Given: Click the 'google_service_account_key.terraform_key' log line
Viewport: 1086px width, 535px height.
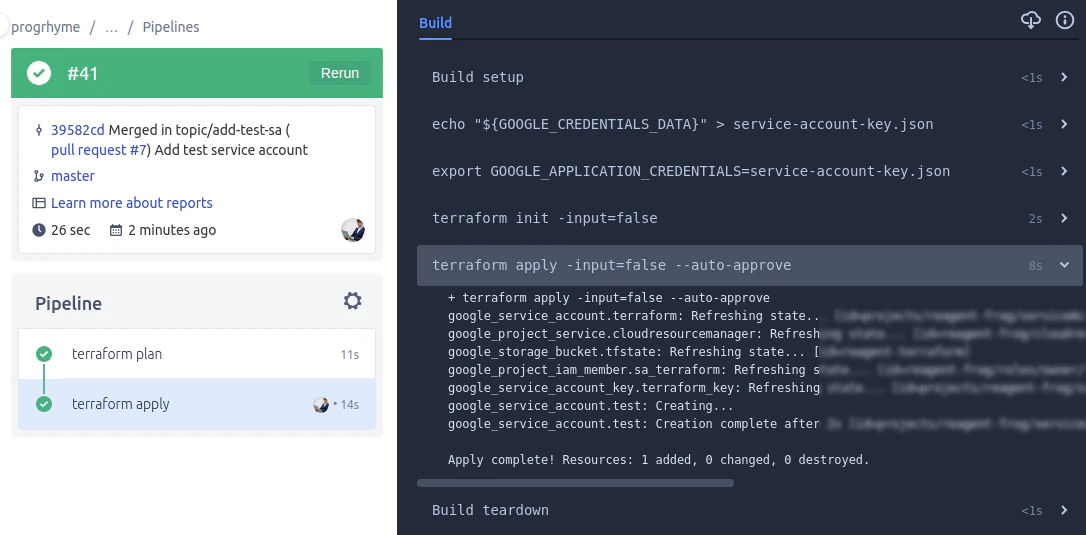Looking at the screenshot, I should pyautogui.click(x=765, y=387).
